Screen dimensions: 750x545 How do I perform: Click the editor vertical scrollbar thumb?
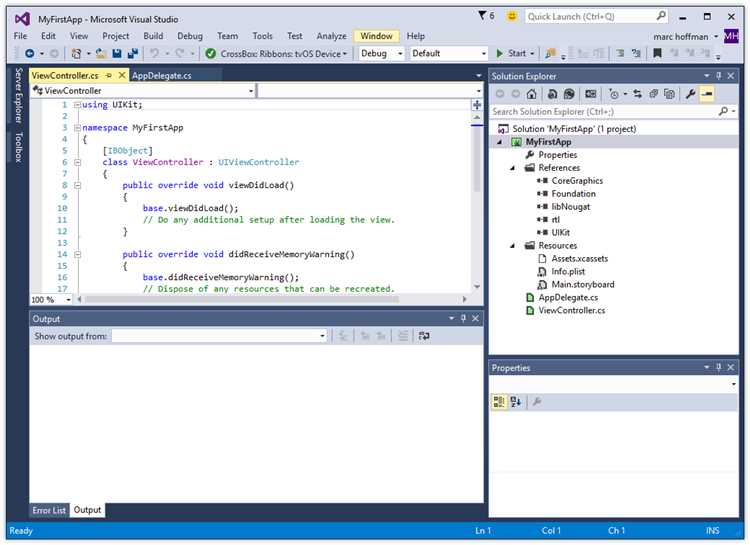(x=476, y=158)
